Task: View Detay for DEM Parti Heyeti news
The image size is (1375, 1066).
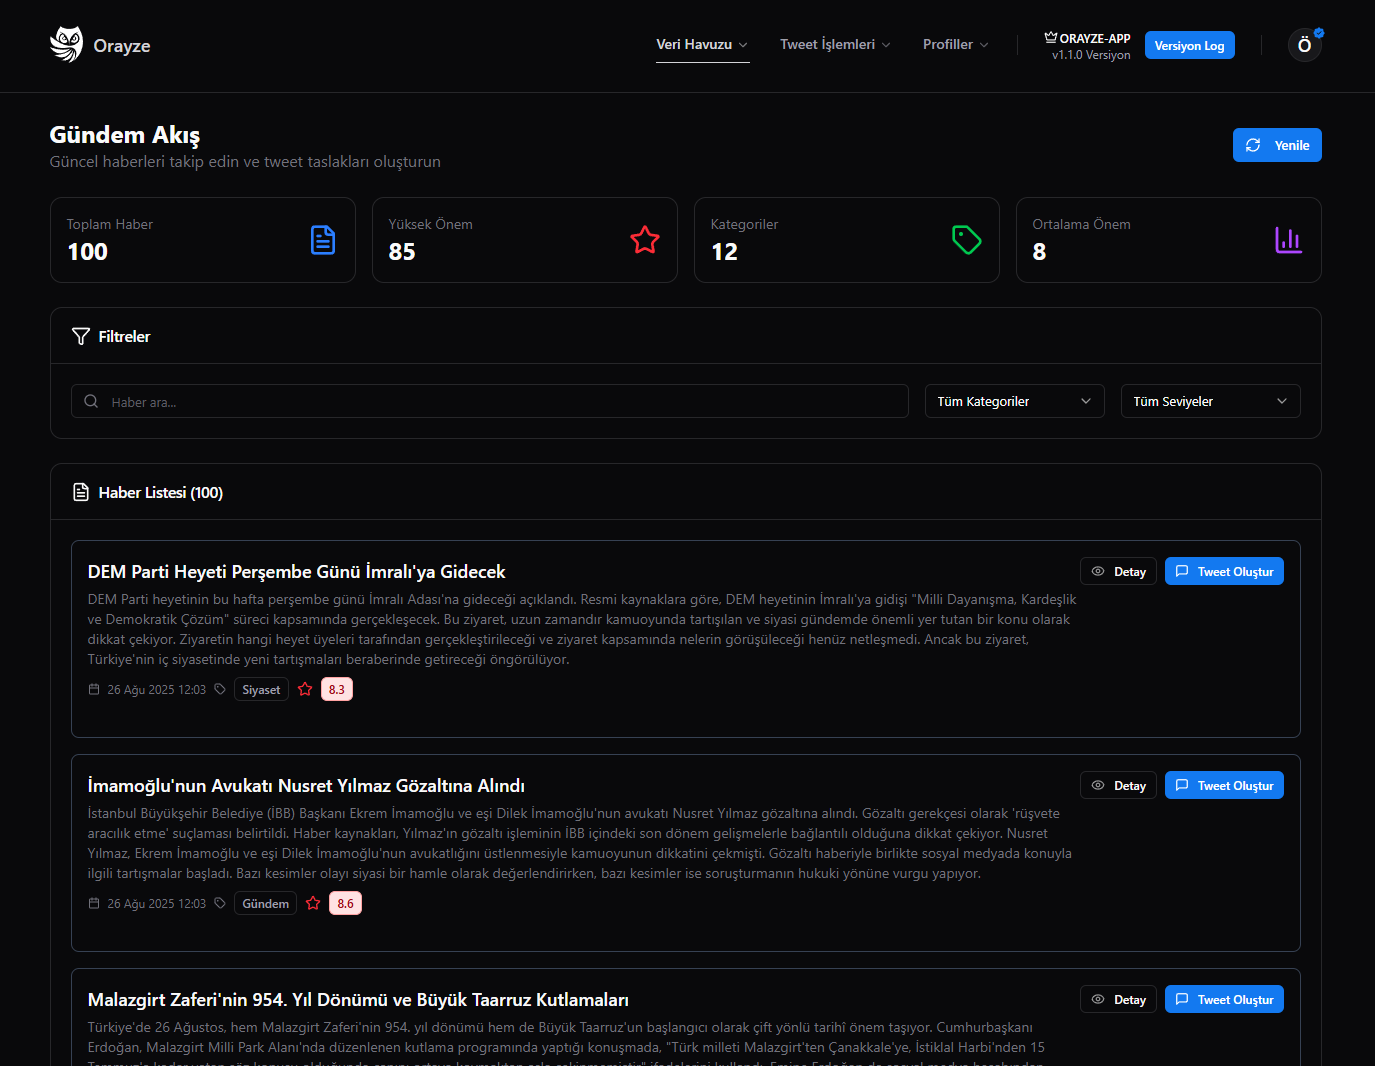Action: coord(1118,571)
